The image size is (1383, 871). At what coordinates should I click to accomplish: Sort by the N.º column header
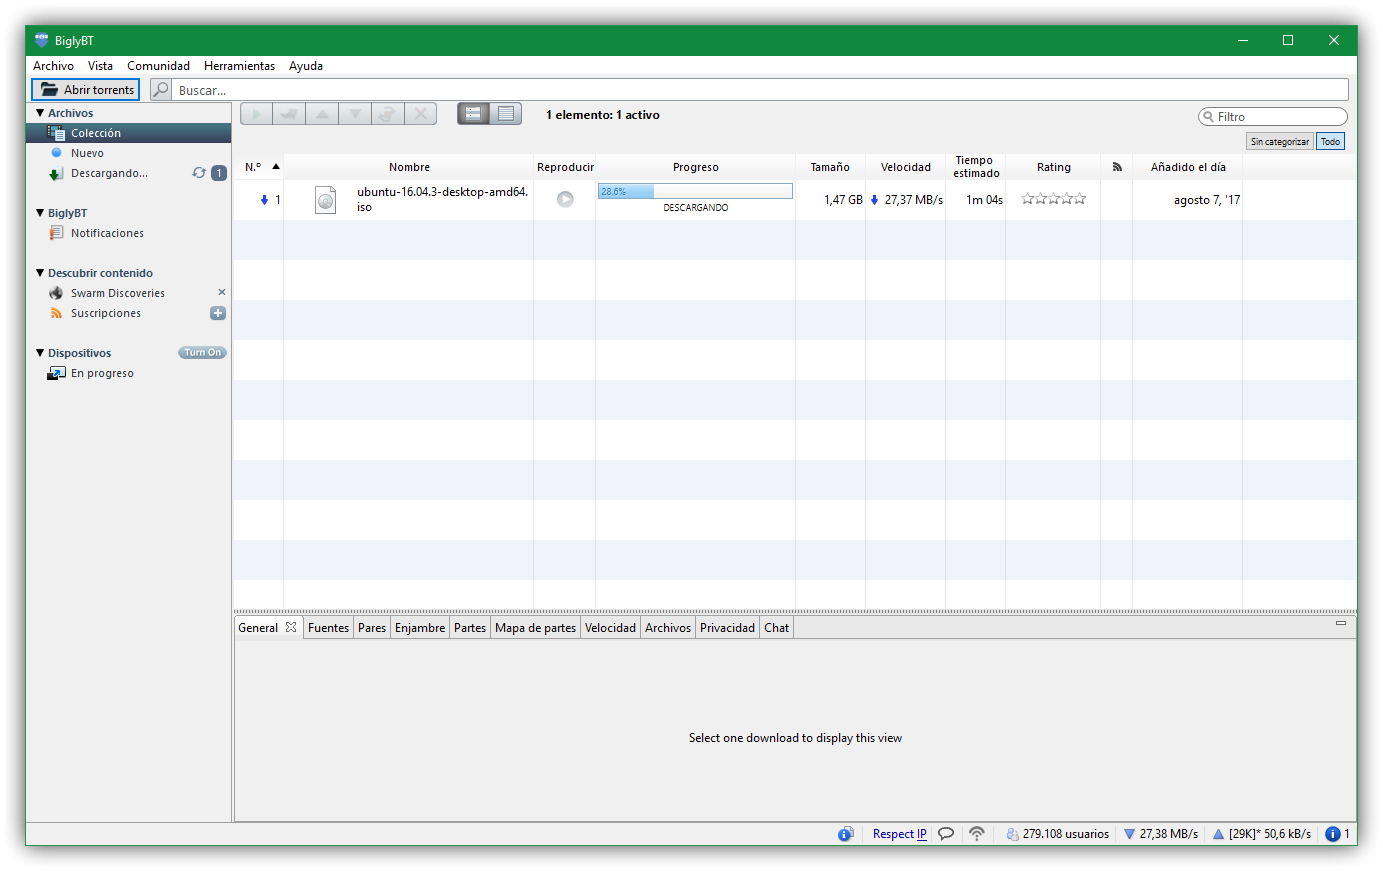click(258, 167)
